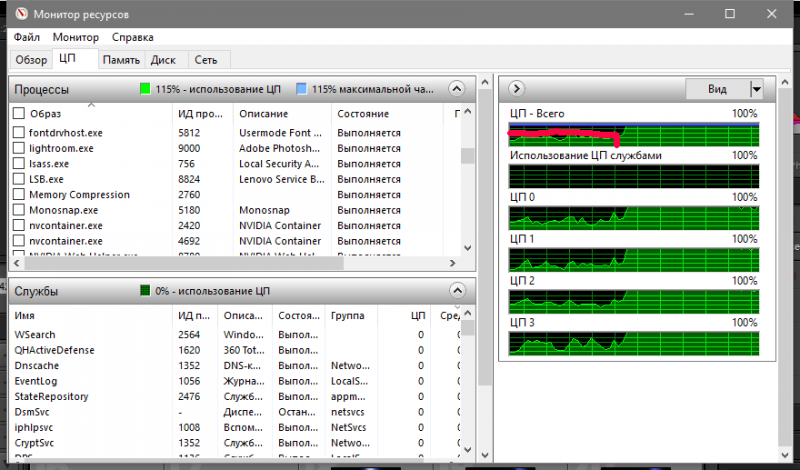Click graphs pane scroll-down arrow
The image size is (800, 470).
785,455
